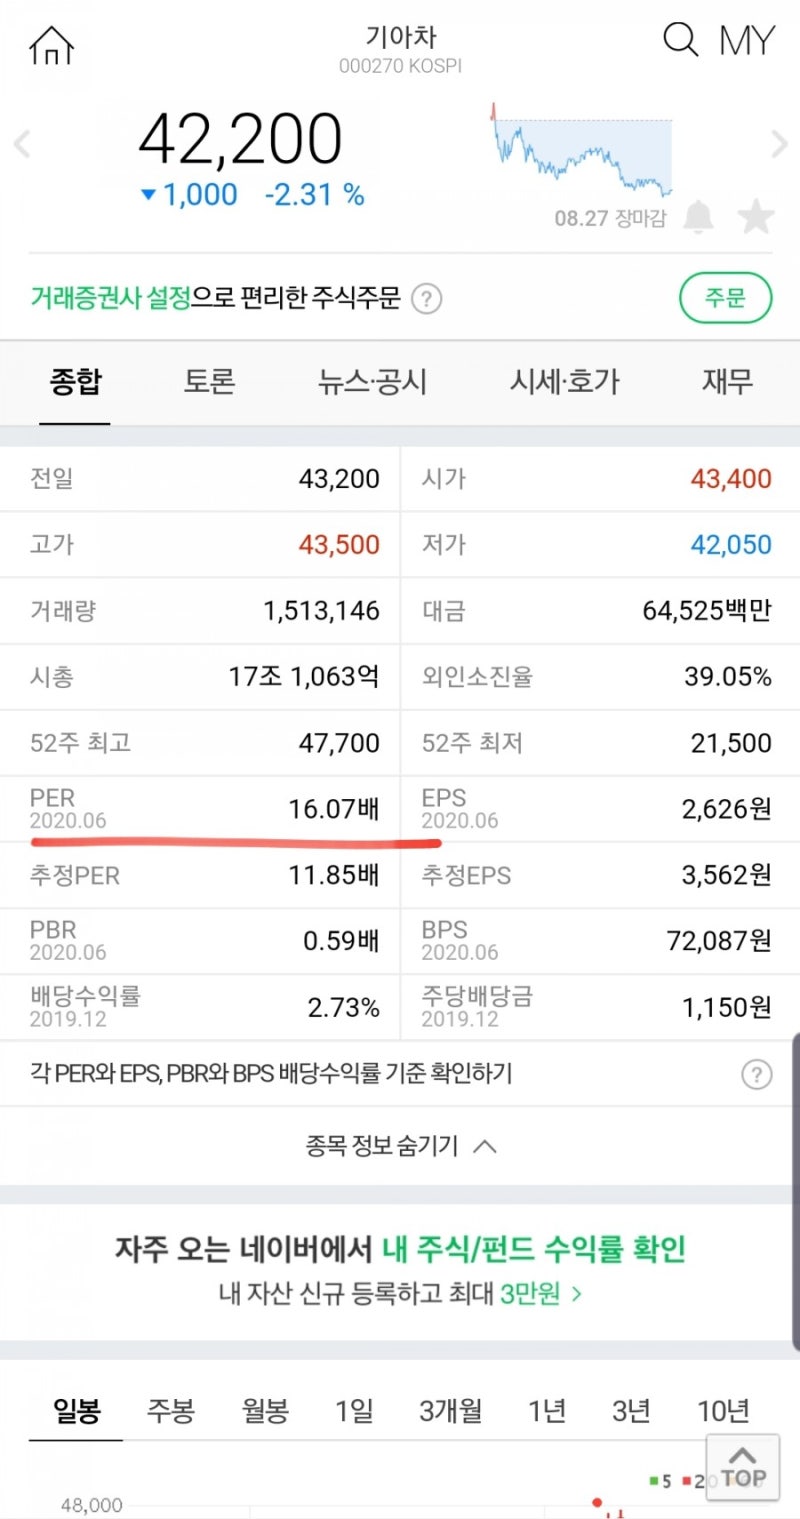The height and width of the screenshot is (1519, 800).
Task: Open the MY page icon
Action: pyautogui.click(x=746, y=40)
